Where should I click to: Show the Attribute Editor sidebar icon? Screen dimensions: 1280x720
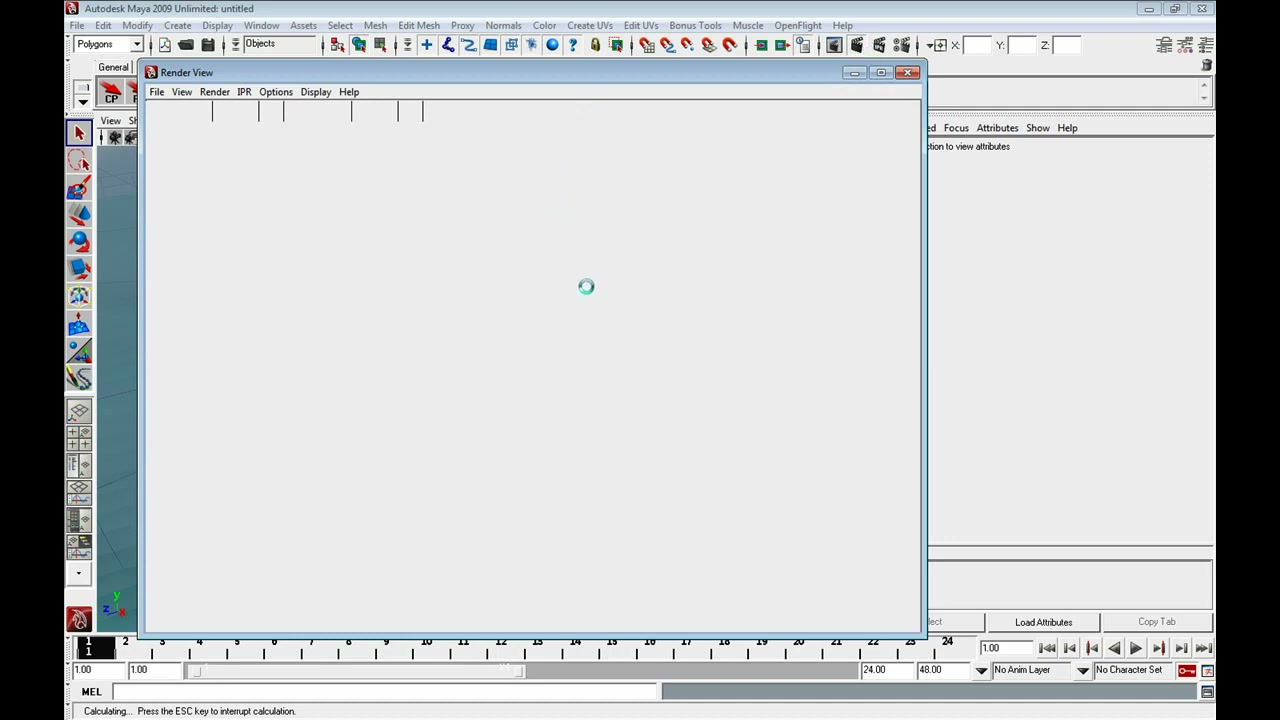pyautogui.click(x=1164, y=45)
